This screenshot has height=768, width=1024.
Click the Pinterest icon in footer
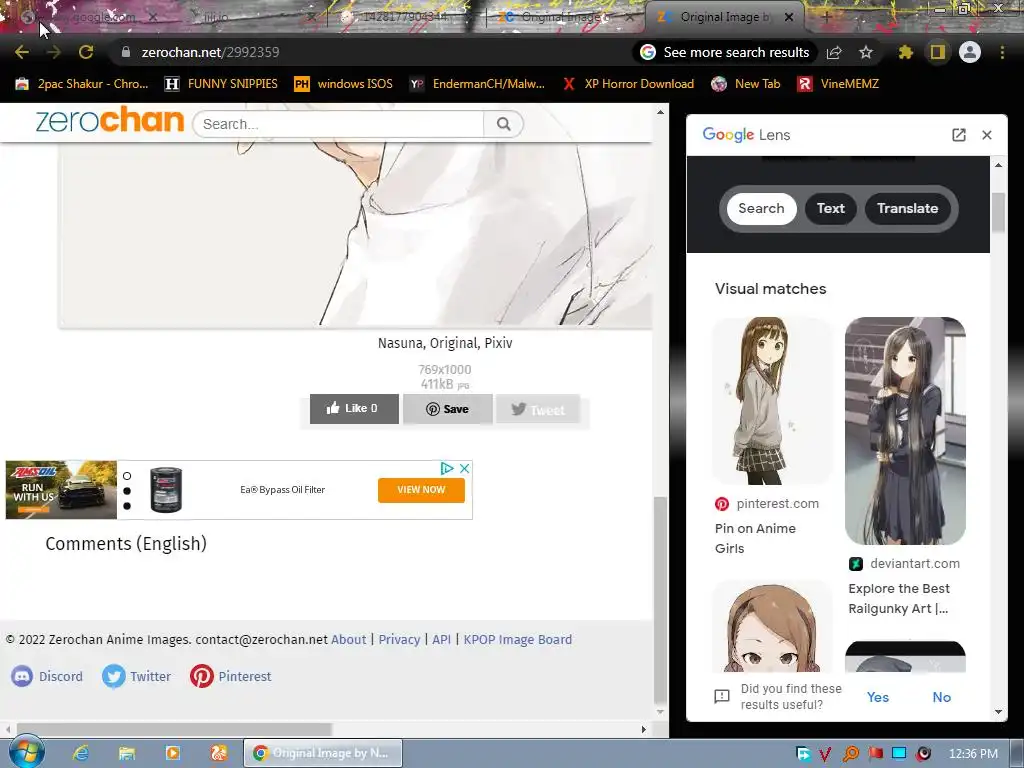pos(202,676)
